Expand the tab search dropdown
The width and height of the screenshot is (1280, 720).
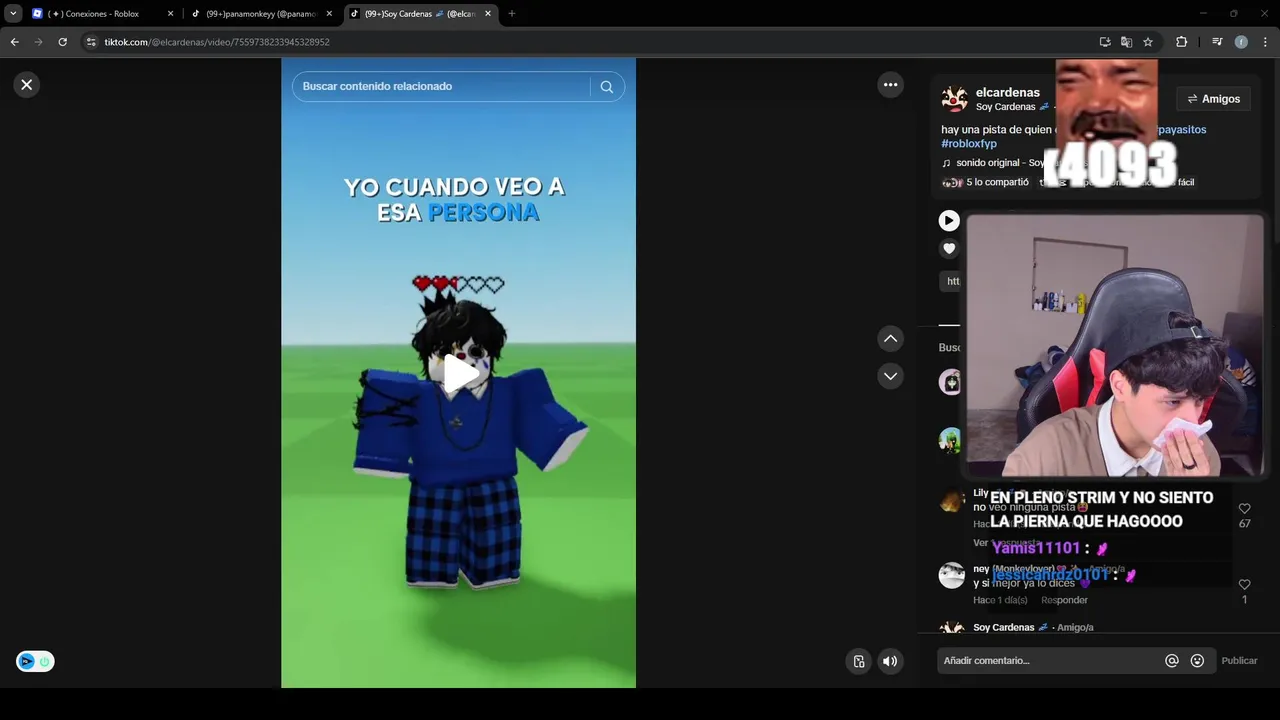13,14
